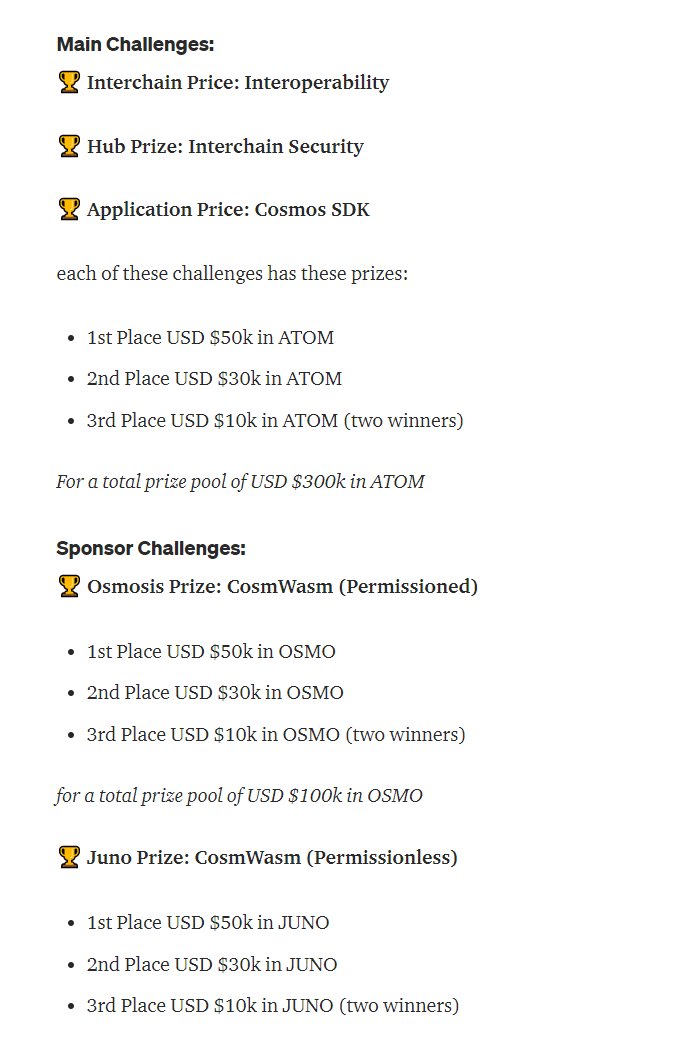The image size is (675, 1038).
Task: Click the trophy icon beside Hub Prize
Action: pyautogui.click(x=68, y=147)
